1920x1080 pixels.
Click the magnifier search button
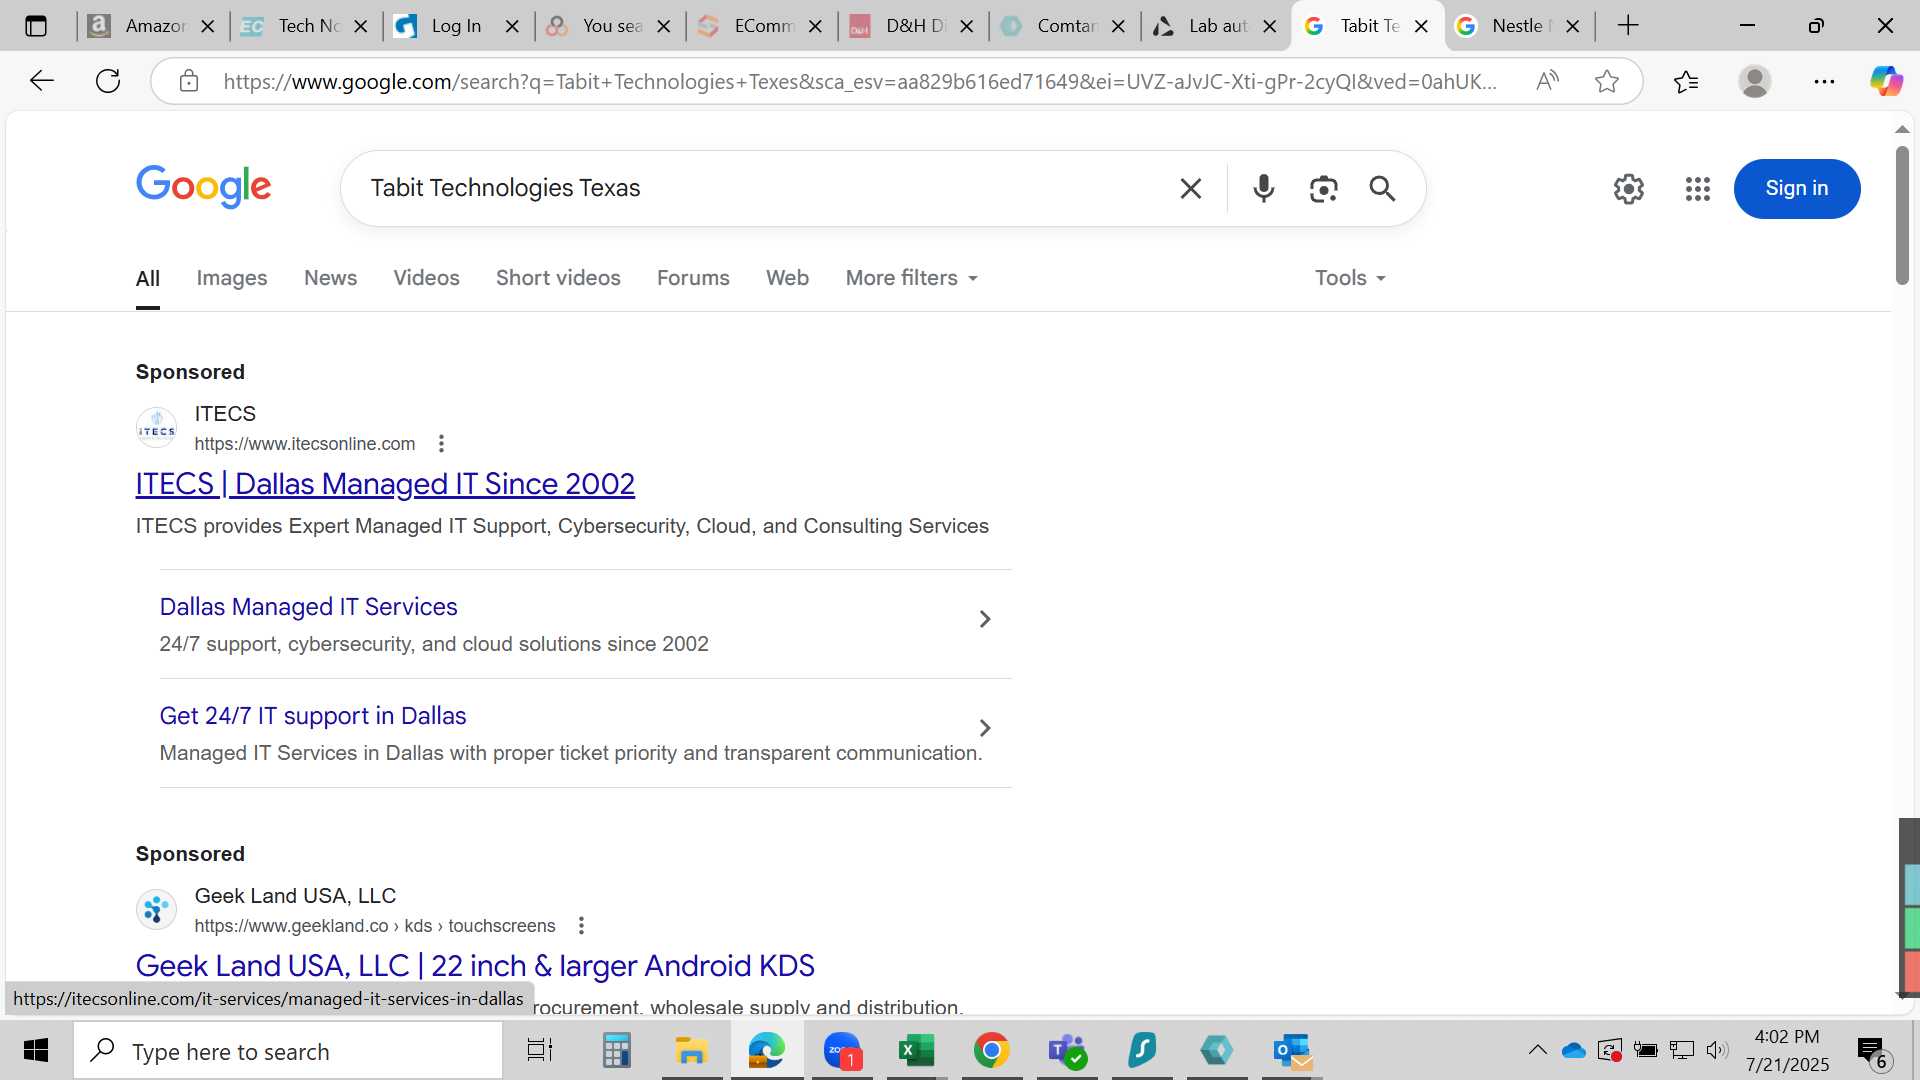click(x=1382, y=188)
